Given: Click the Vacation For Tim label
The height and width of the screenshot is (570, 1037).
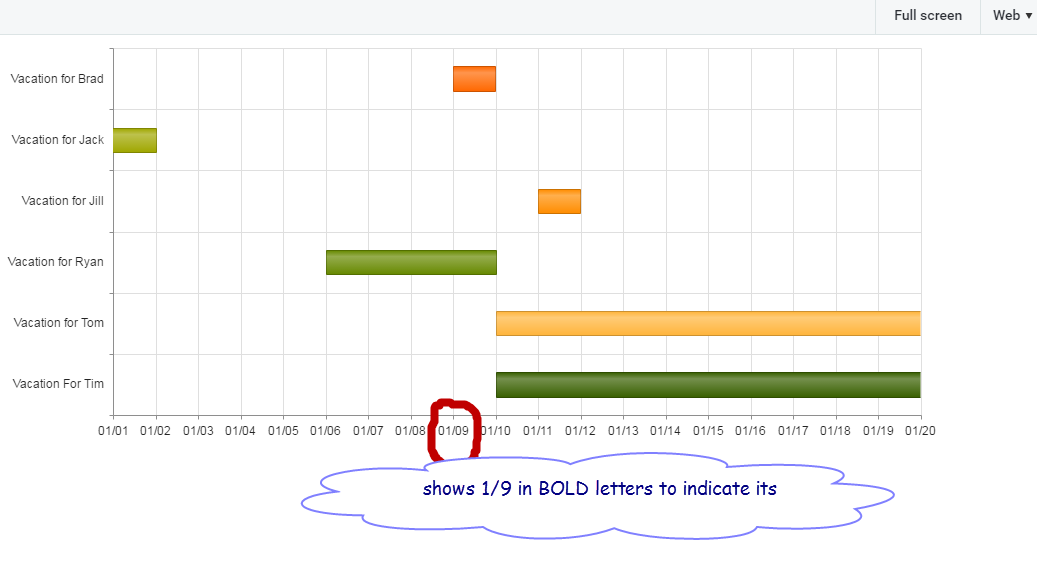Looking at the screenshot, I should point(58,384).
